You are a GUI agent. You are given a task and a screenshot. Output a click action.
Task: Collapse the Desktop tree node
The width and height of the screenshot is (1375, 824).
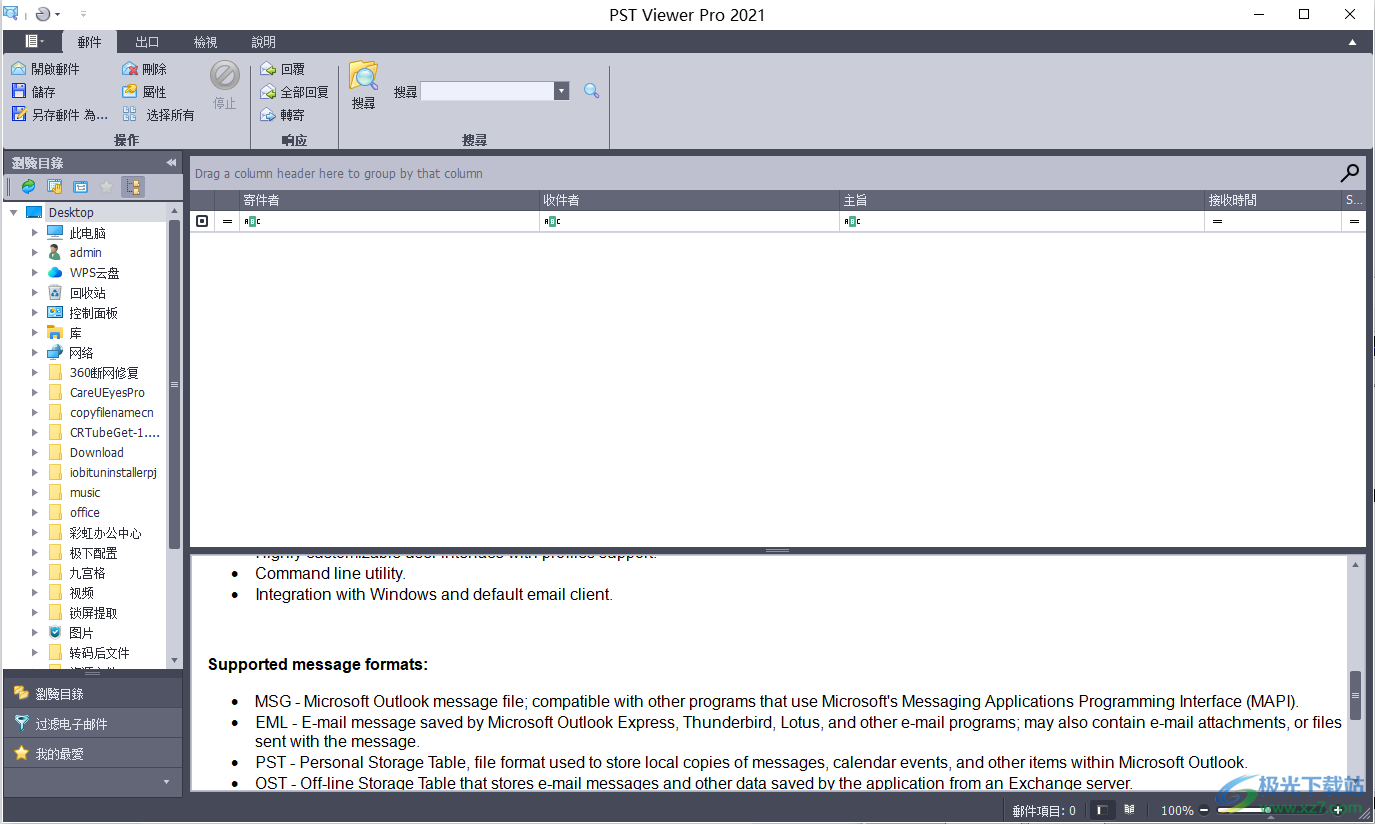point(13,212)
